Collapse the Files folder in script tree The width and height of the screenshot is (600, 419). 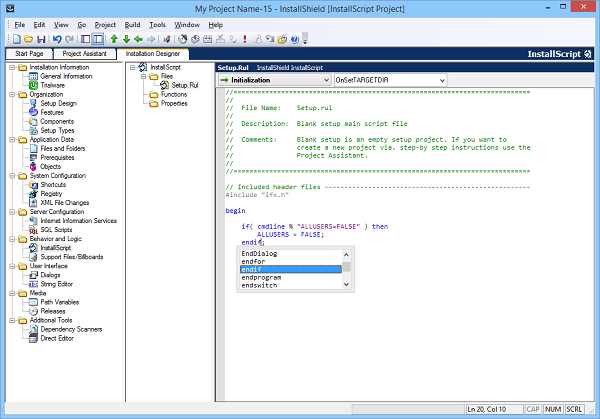click(143, 76)
